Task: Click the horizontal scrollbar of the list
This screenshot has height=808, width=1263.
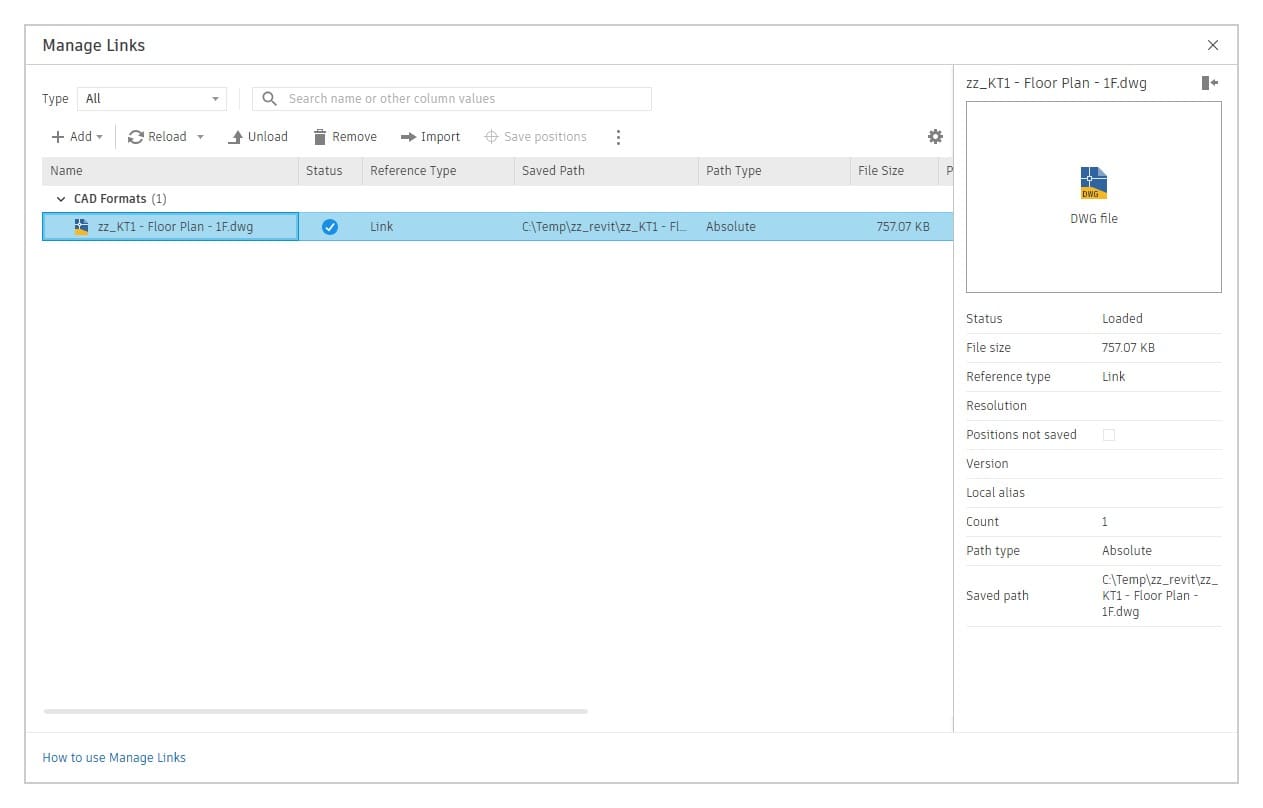Action: tap(315, 712)
